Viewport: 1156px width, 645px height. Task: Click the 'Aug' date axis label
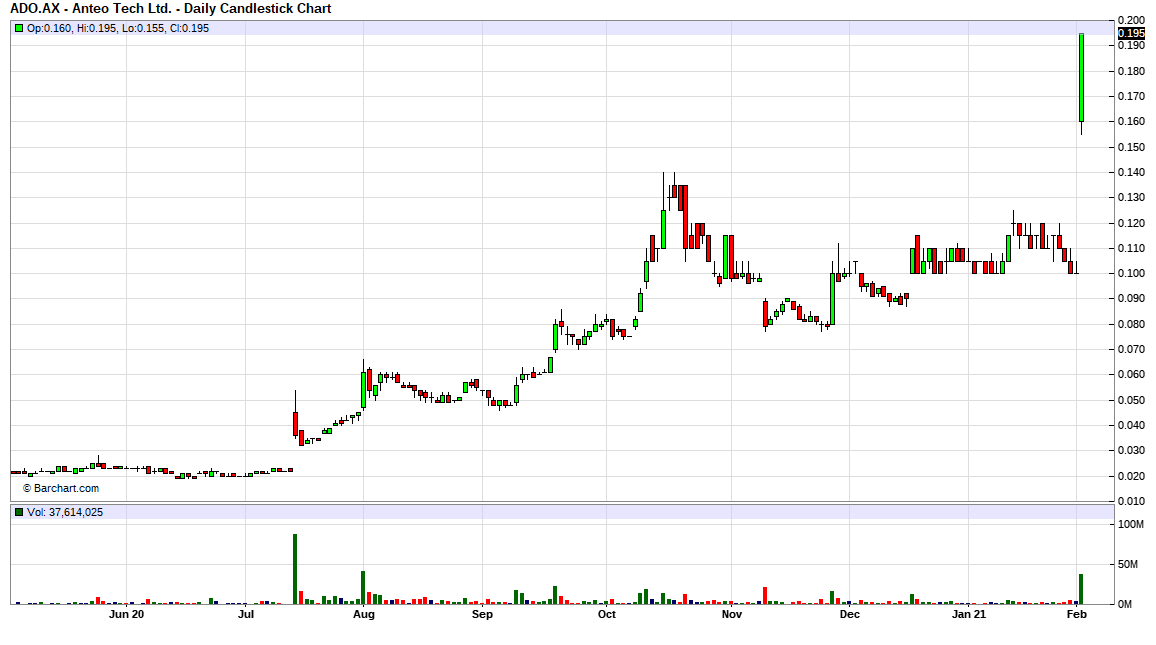point(363,614)
